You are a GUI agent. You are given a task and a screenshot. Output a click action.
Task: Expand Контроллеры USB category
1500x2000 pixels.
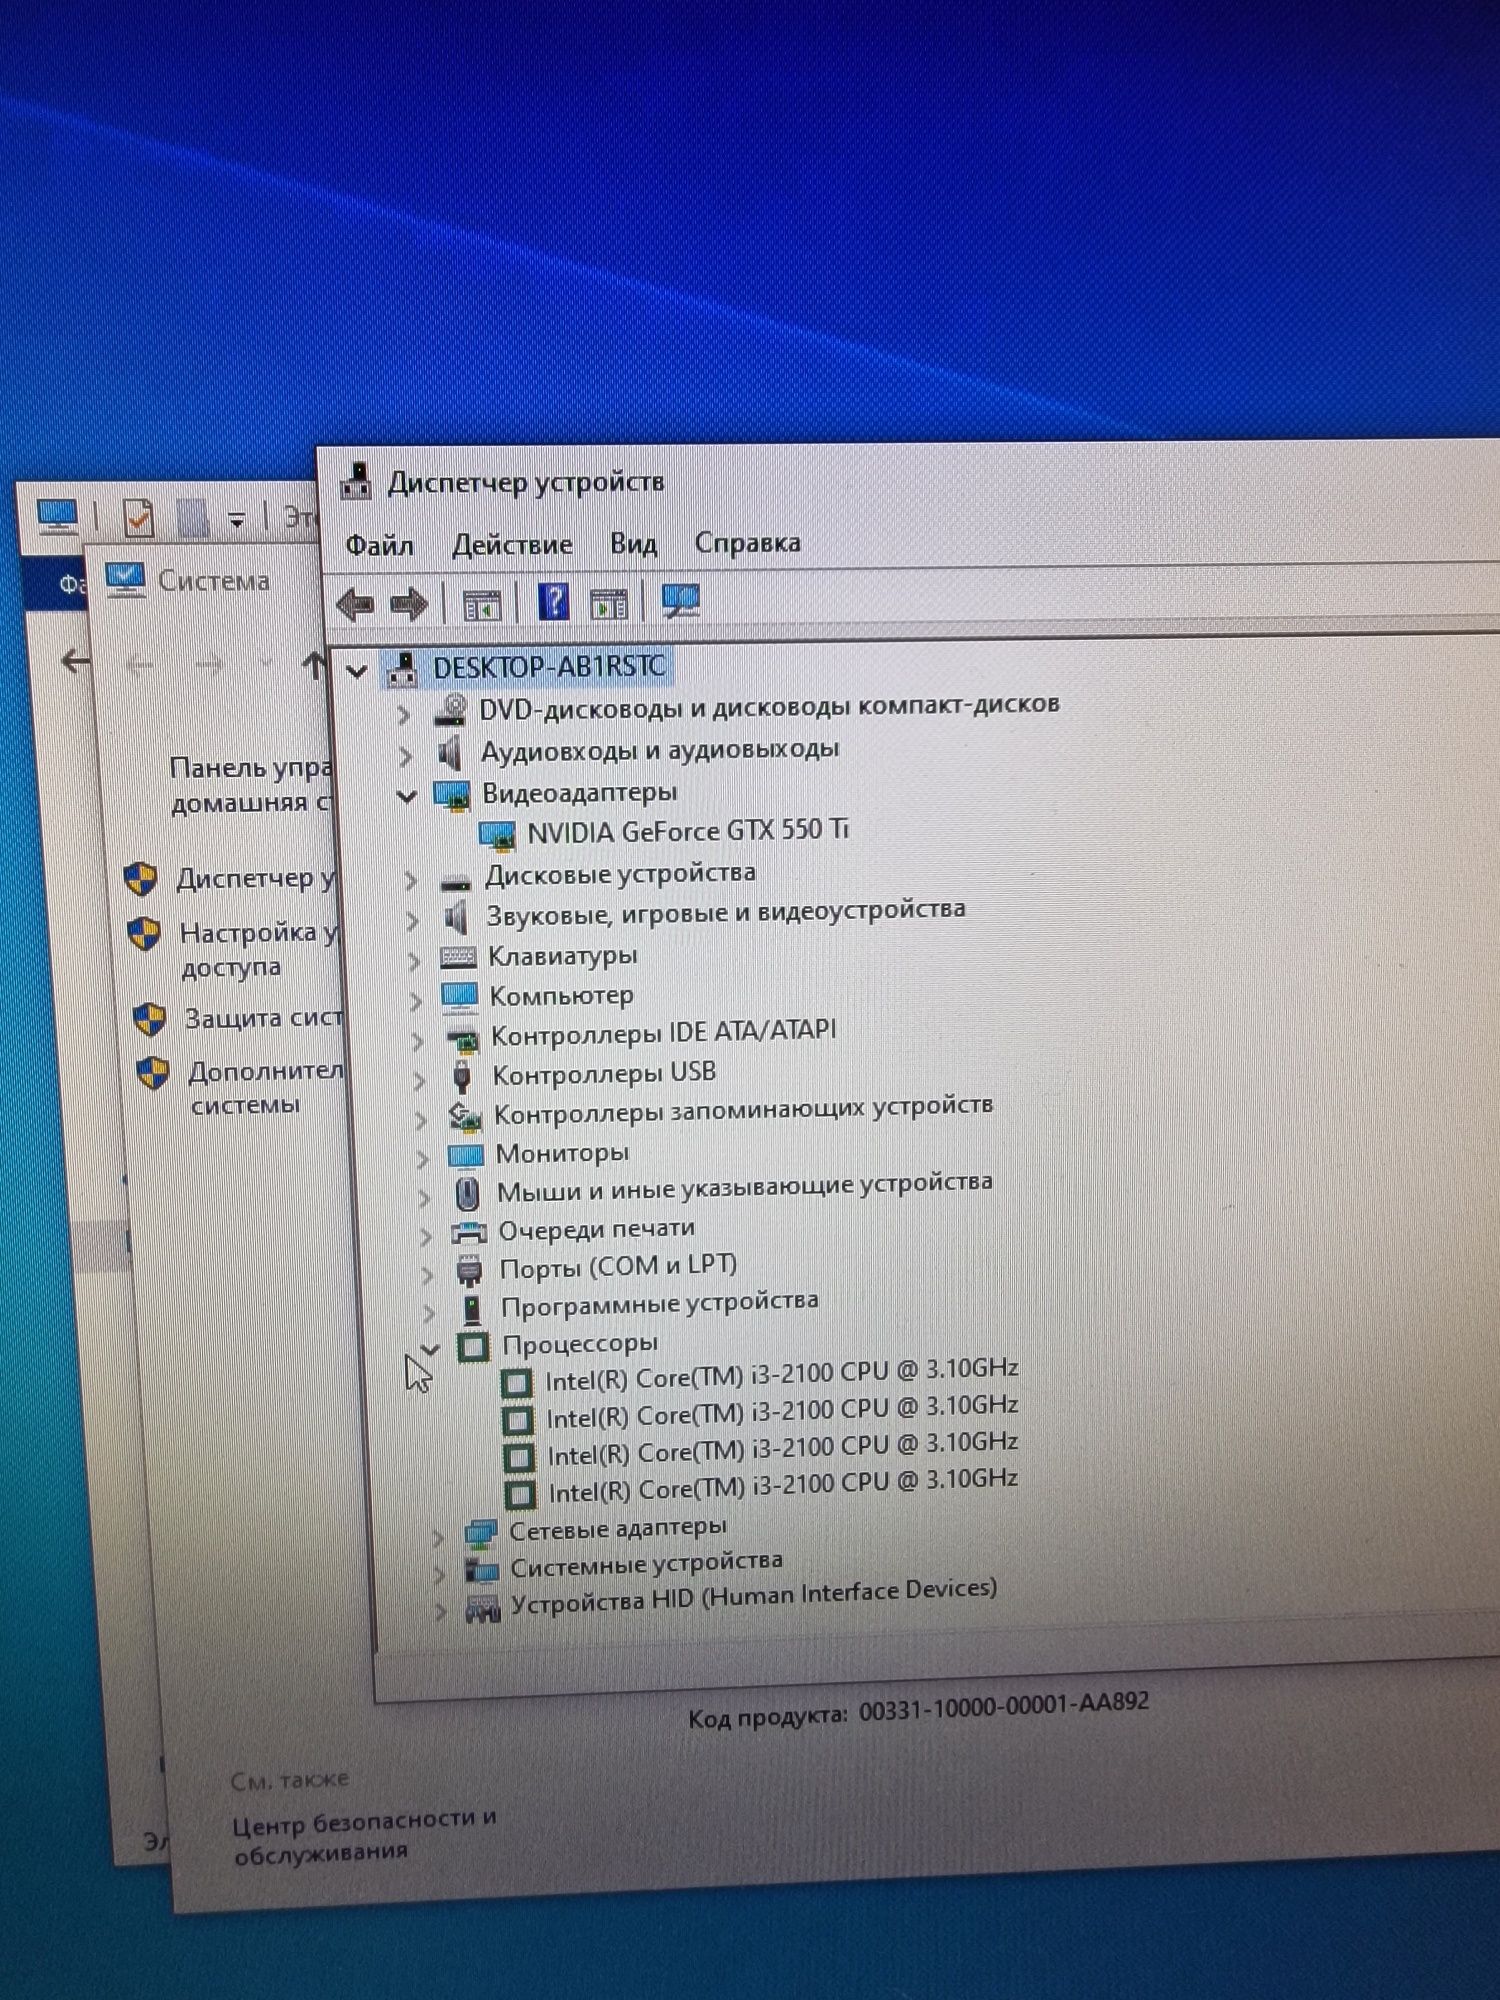point(419,1079)
